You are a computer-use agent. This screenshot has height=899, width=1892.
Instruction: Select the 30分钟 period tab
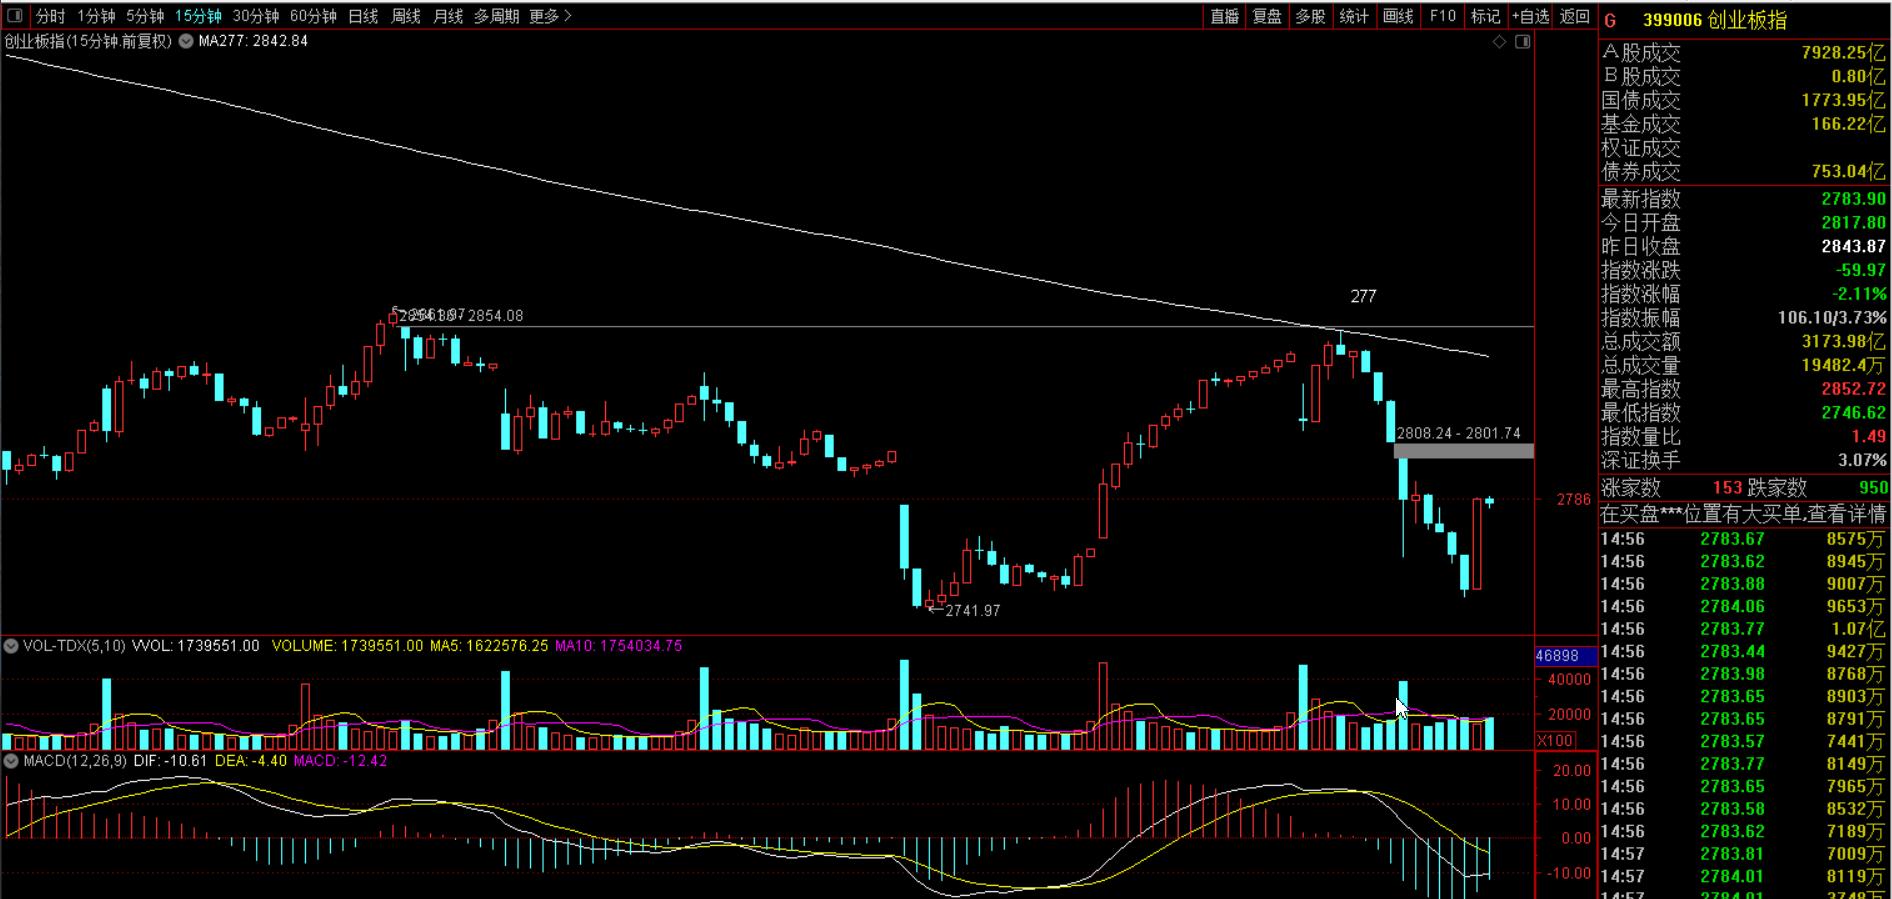pyautogui.click(x=256, y=16)
